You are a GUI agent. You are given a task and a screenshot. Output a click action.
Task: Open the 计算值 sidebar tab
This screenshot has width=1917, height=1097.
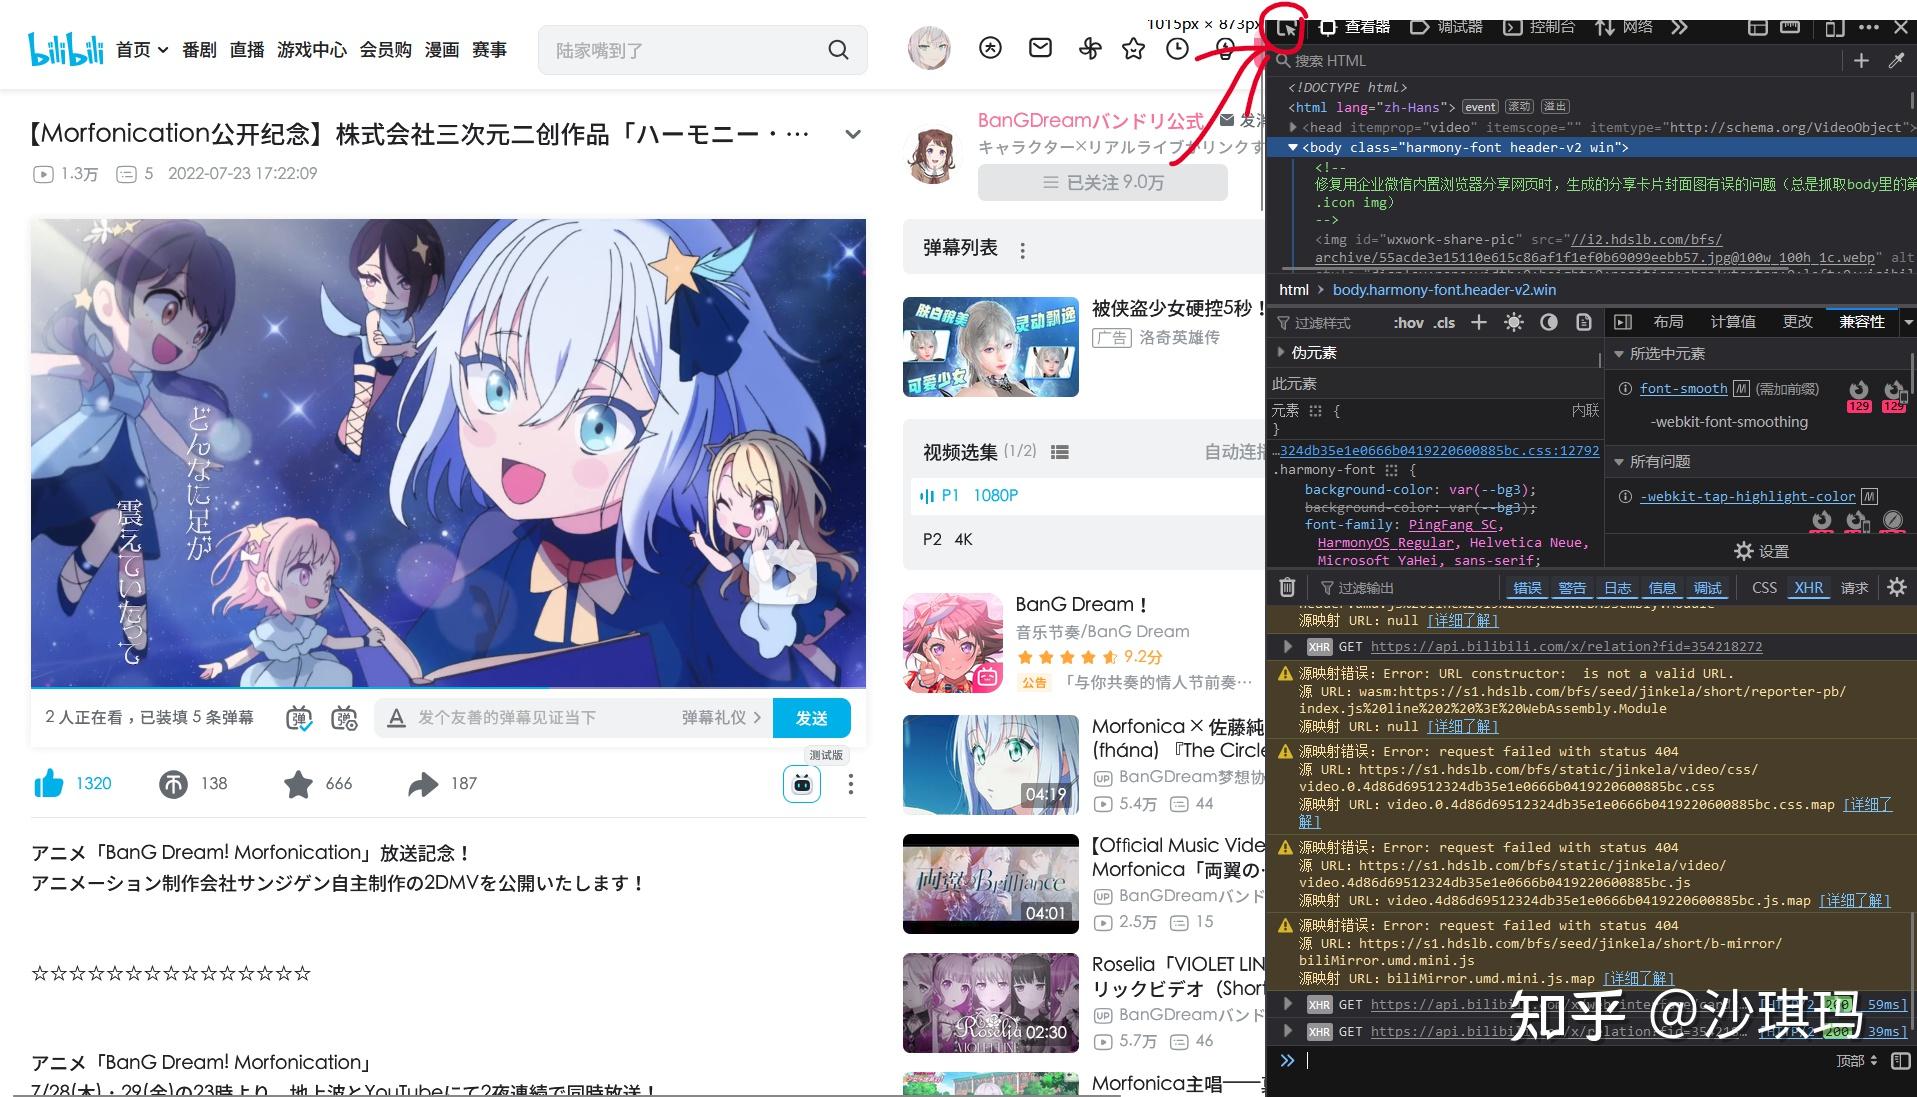(1733, 322)
